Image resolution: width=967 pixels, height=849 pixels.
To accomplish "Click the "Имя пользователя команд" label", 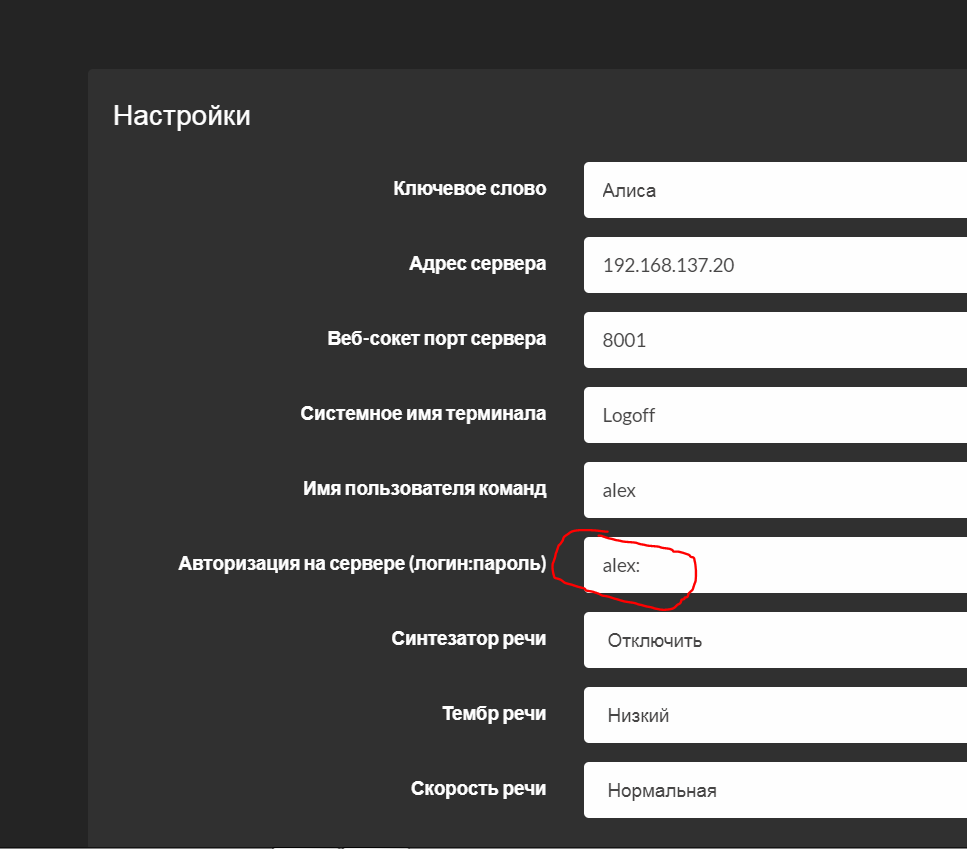I will tap(425, 489).
